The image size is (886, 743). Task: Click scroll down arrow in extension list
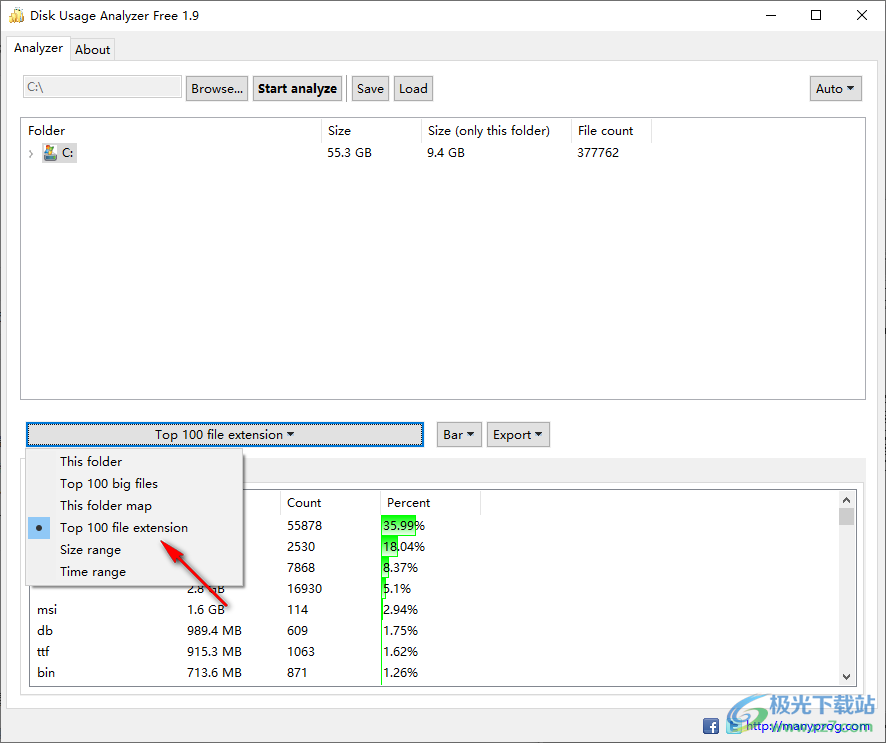point(846,677)
